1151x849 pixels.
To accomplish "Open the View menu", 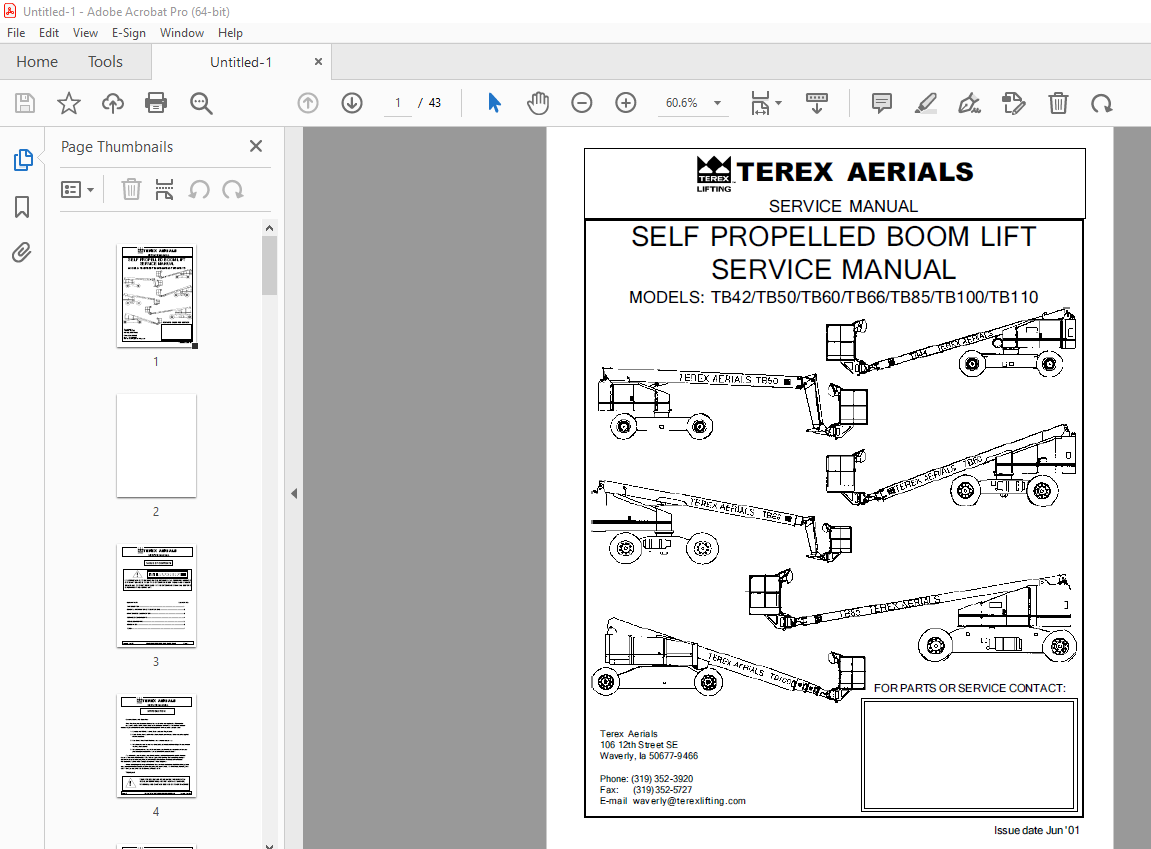I will click(x=85, y=33).
